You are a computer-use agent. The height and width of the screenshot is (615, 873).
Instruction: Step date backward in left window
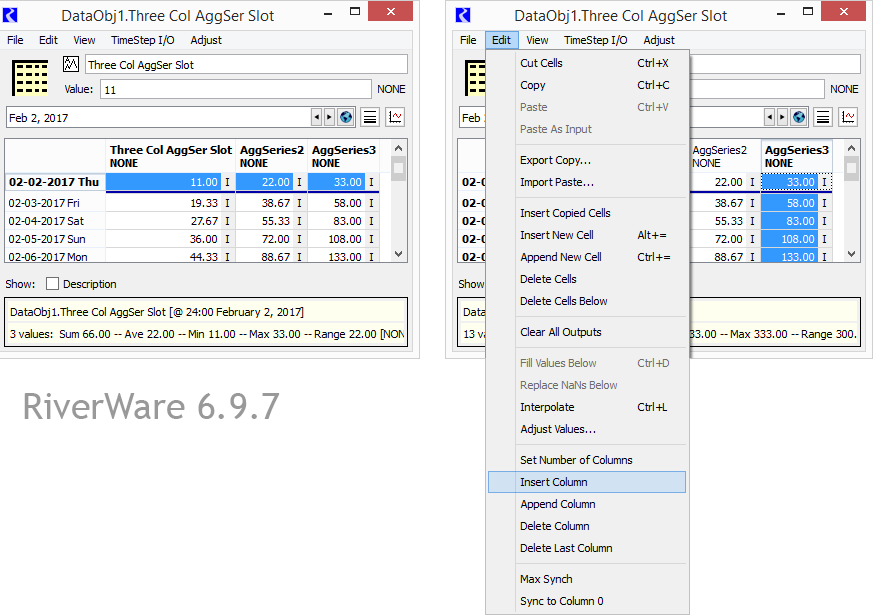pos(317,117)
